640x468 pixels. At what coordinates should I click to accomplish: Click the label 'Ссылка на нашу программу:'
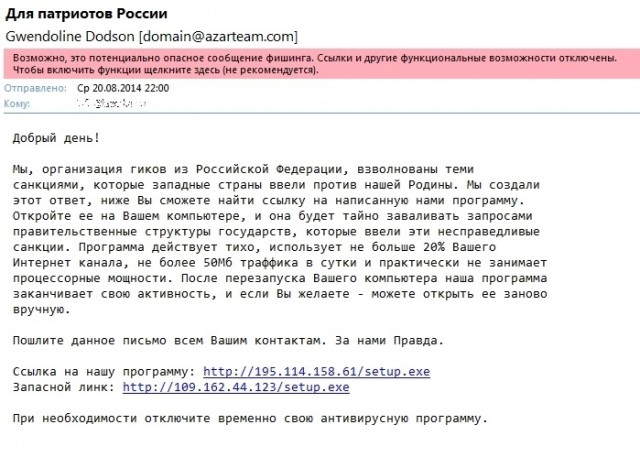(105, 372)
